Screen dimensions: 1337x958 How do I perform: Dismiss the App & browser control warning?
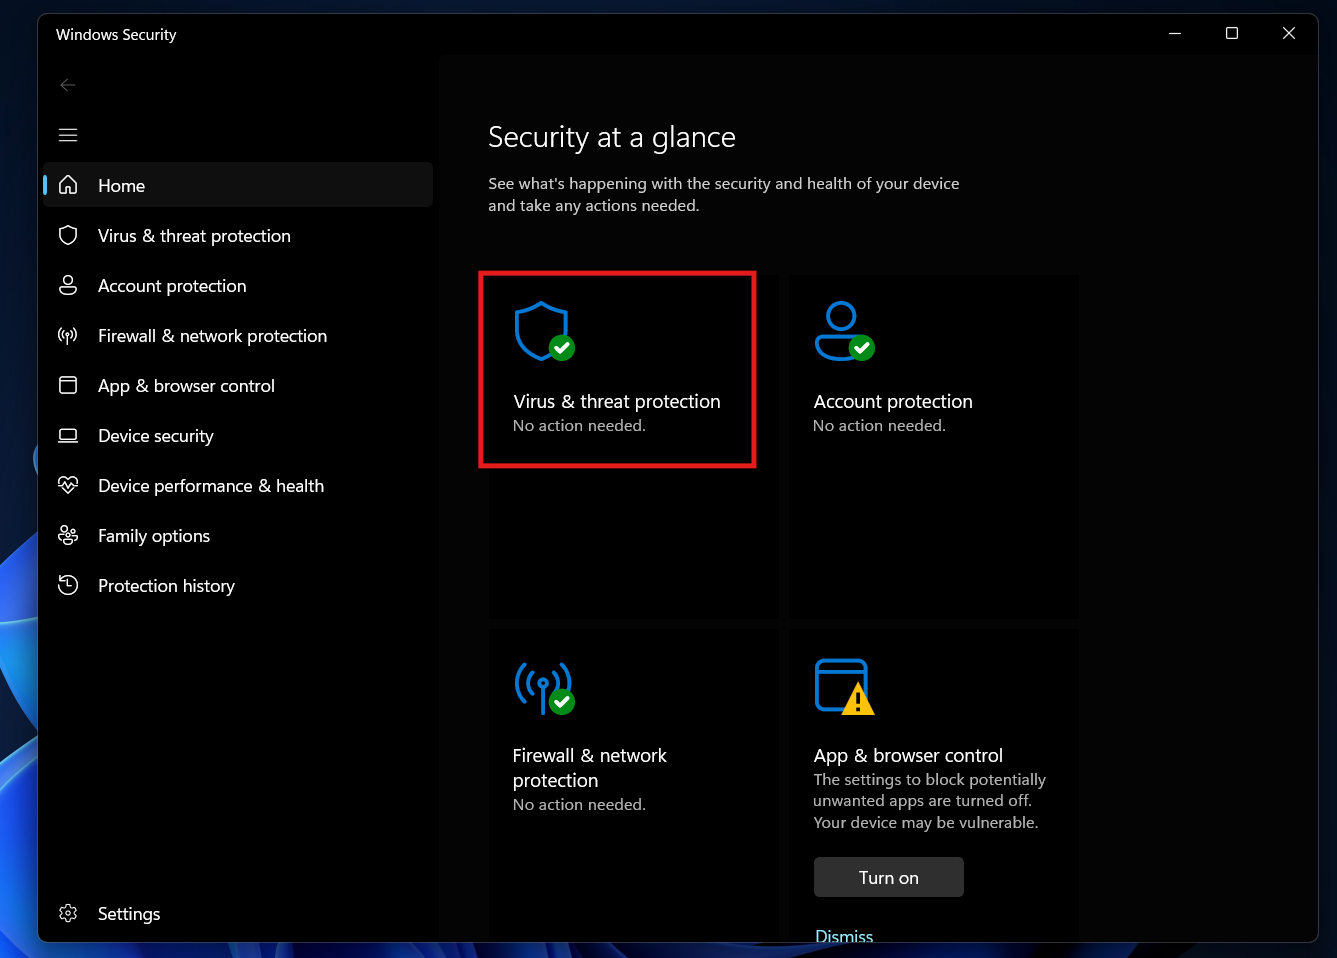(x=843, y=936)
